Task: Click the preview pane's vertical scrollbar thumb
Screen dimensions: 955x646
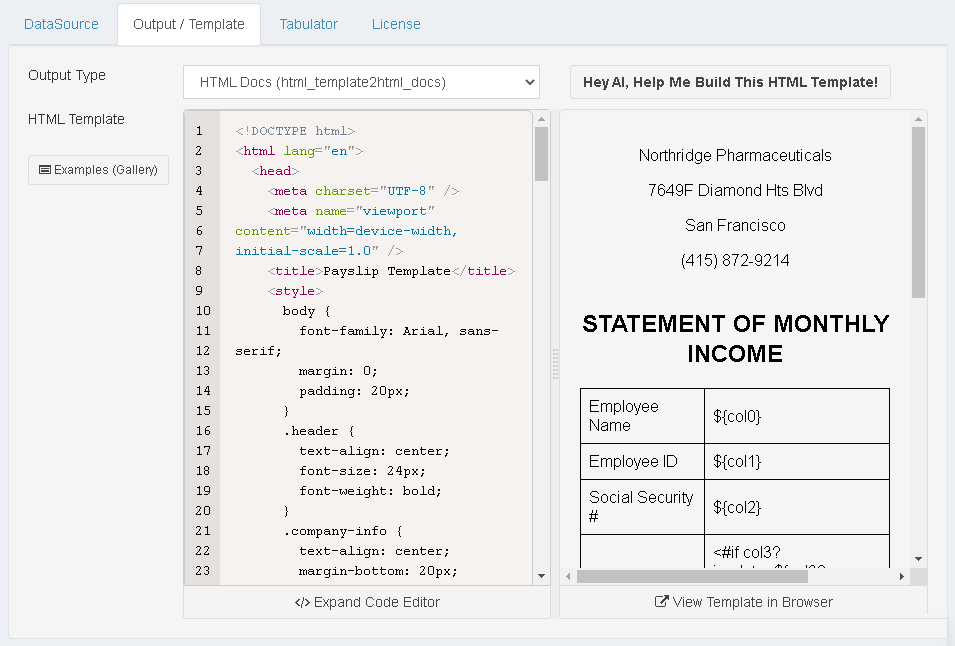Action: (x=918, y=211)
